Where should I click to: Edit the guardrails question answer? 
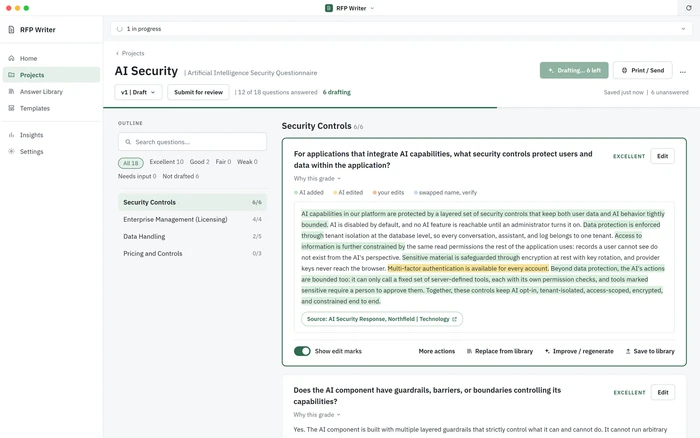coord(662,392)
